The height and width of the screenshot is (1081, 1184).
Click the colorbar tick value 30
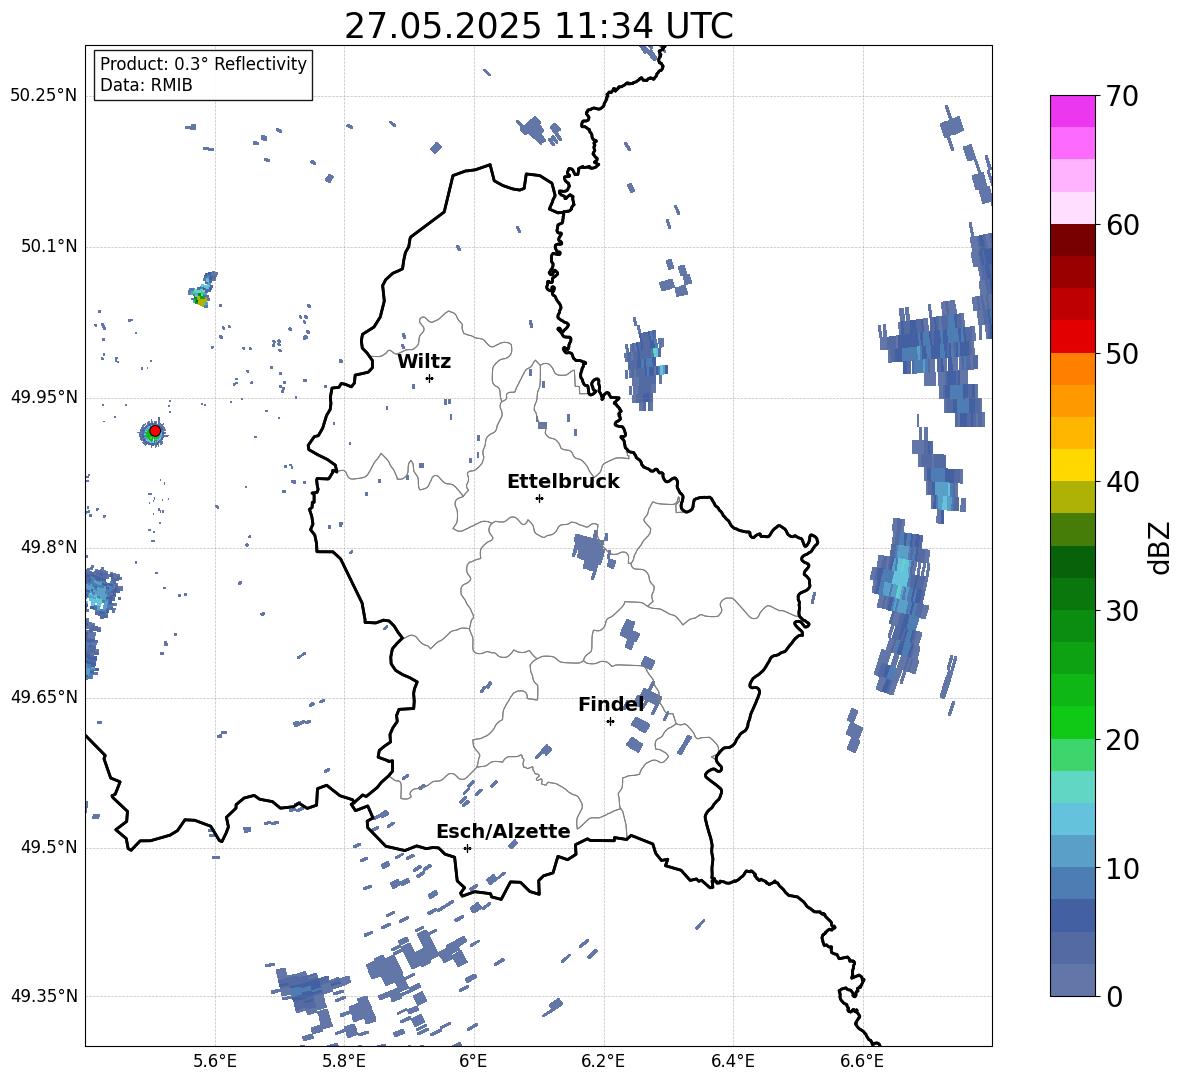point(1122,610)
